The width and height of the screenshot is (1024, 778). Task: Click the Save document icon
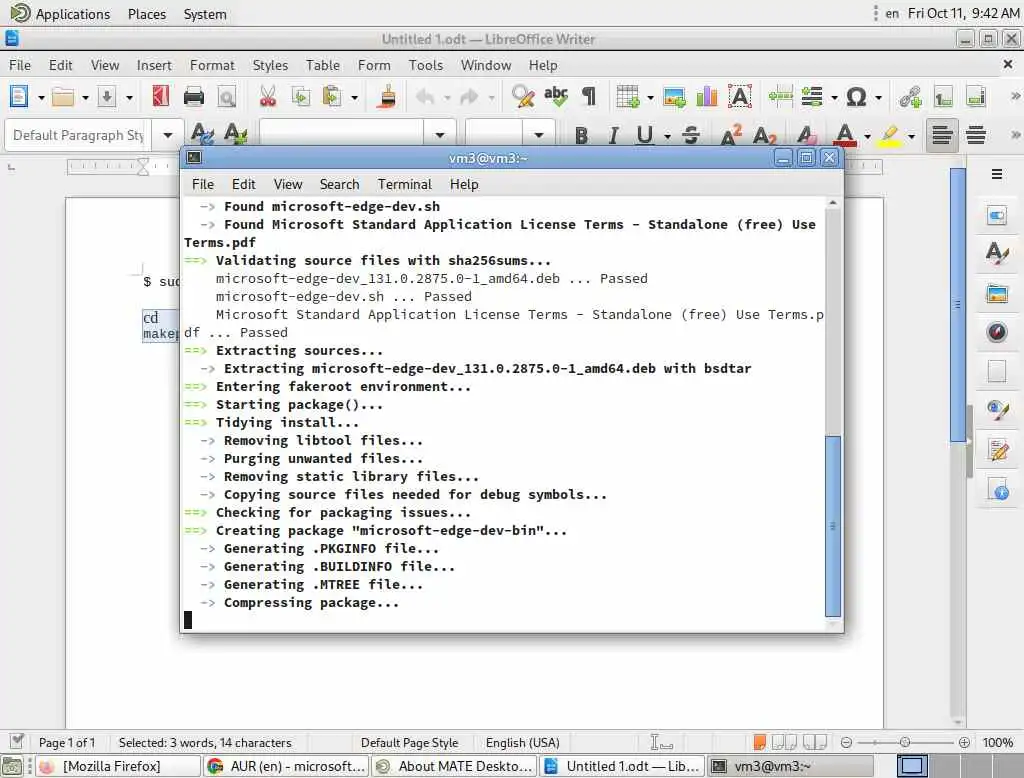106,97
